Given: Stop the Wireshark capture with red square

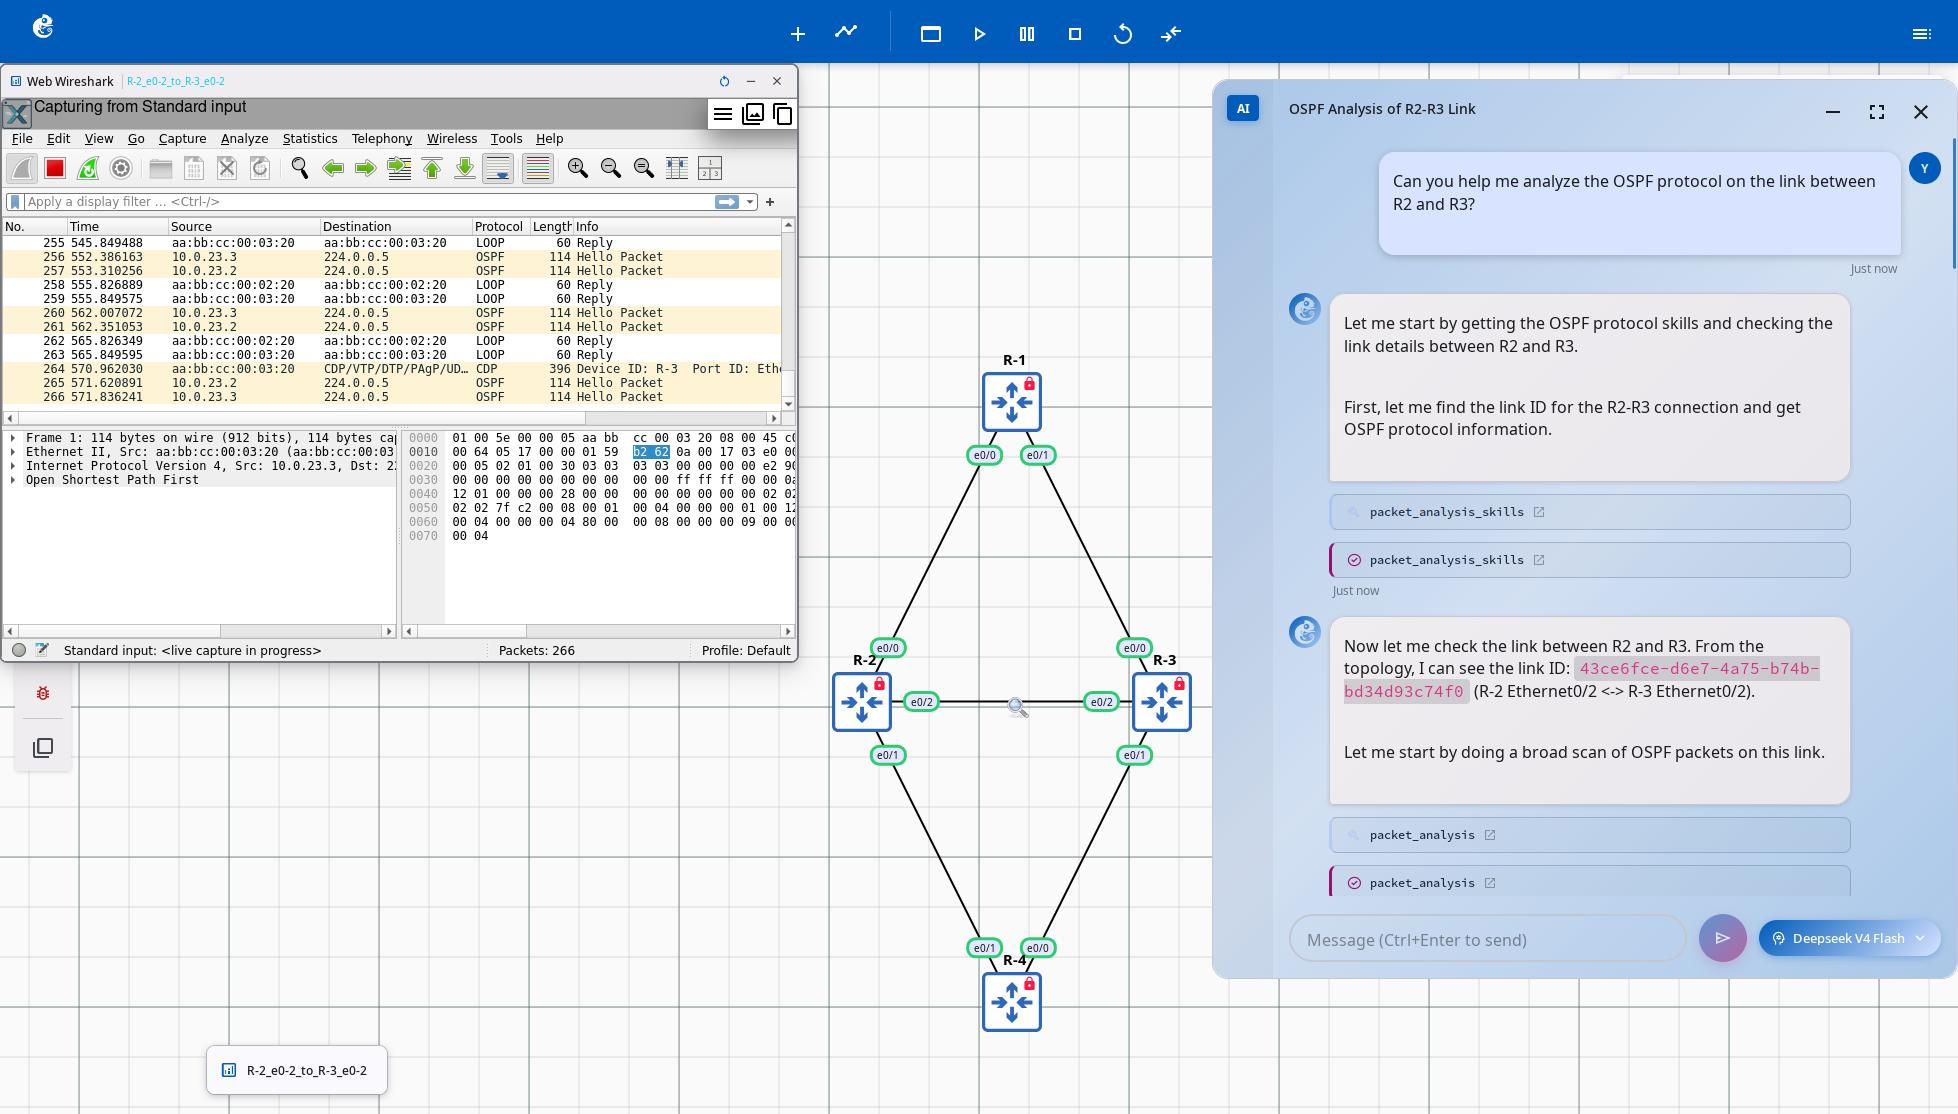Looking at the screenshot, I should pyautogui.click(x=55, y=168).
